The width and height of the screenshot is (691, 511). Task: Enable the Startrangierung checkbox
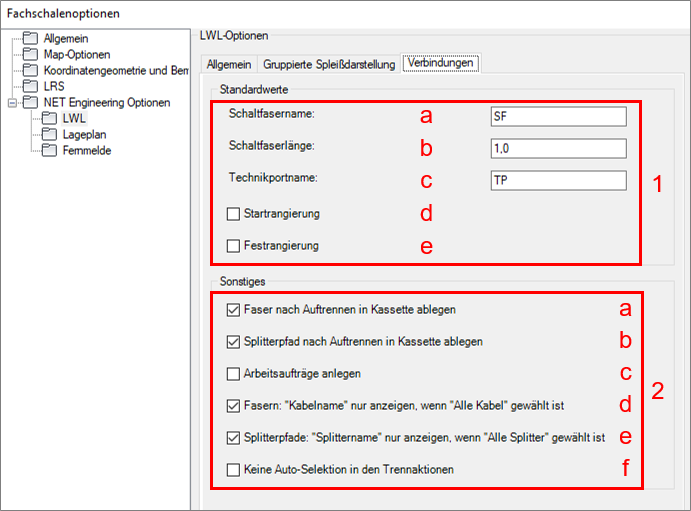pos(234,214)
